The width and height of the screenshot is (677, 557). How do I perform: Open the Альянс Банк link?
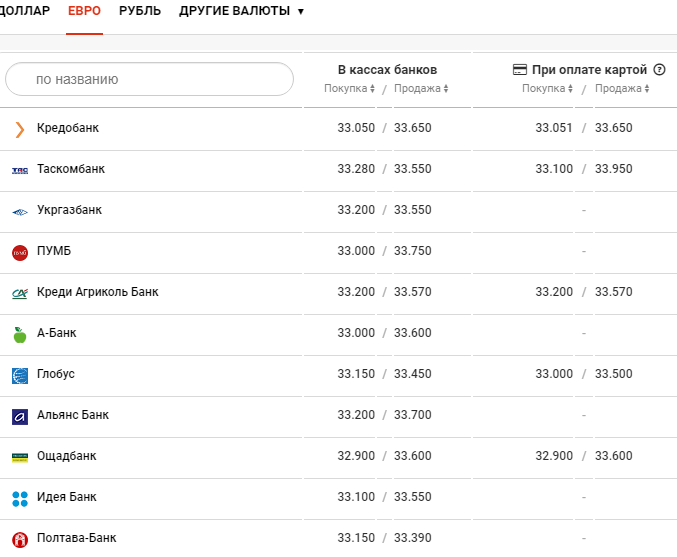pyautogui.click(x=72, y=415)
